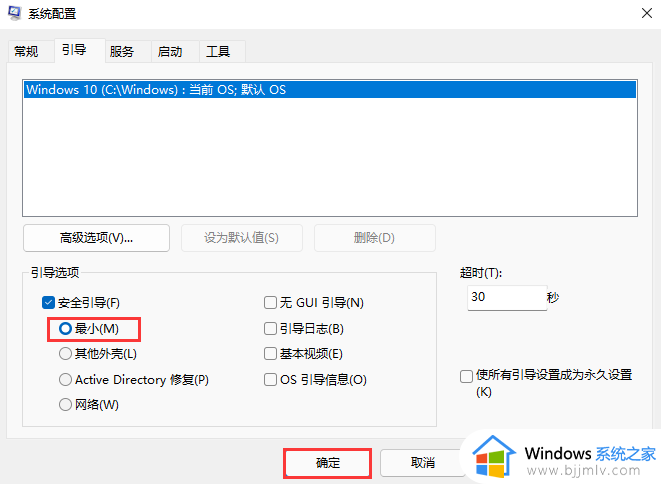Click the 设为默认值(S) button

coord(242,238)
